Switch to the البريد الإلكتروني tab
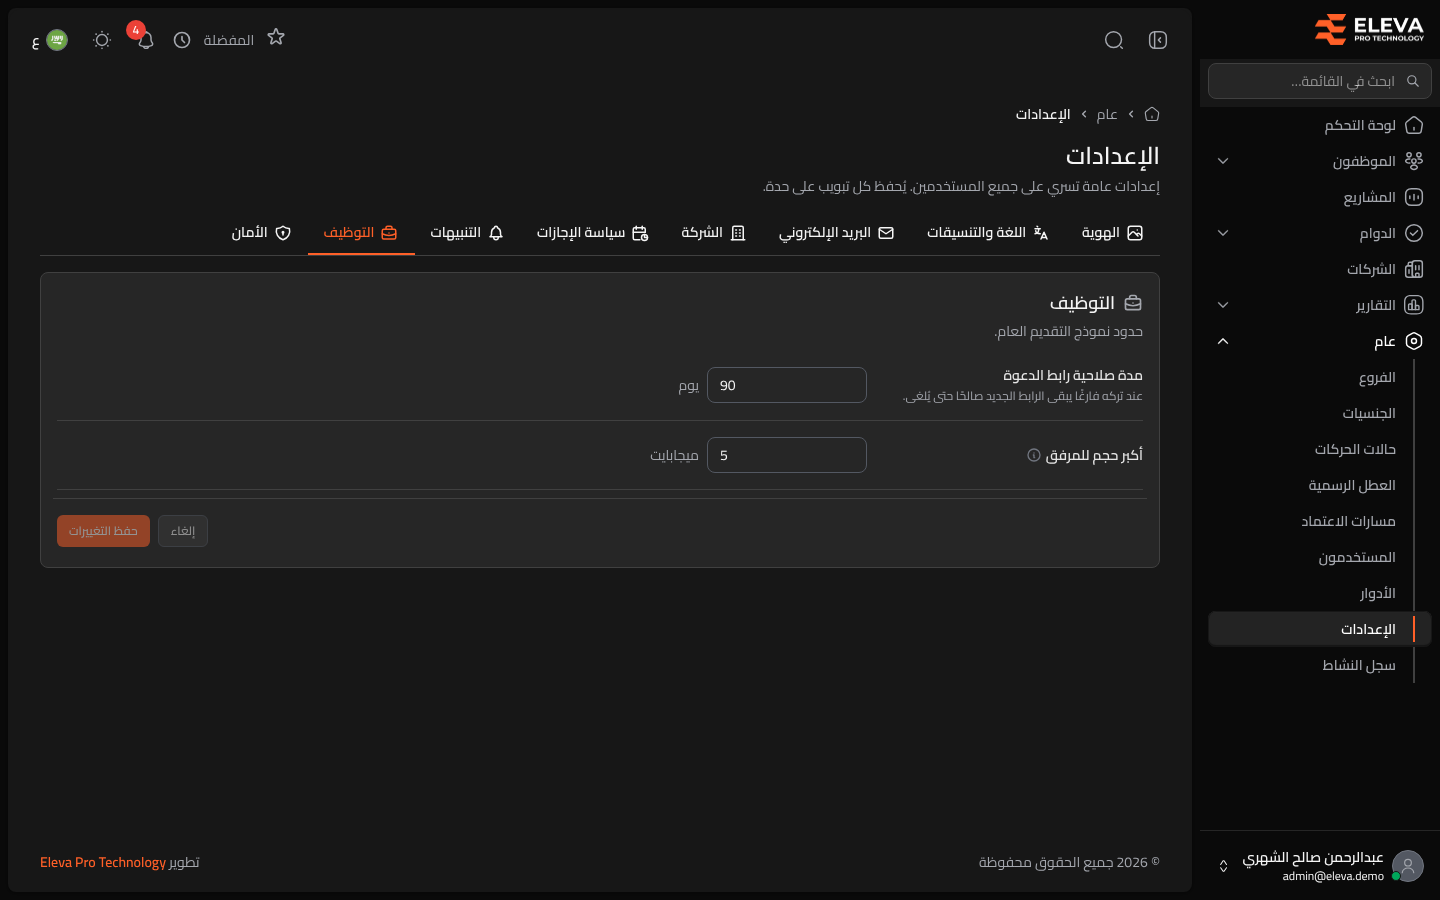The height and width of the screenshot is (900, 1440). 837,233
